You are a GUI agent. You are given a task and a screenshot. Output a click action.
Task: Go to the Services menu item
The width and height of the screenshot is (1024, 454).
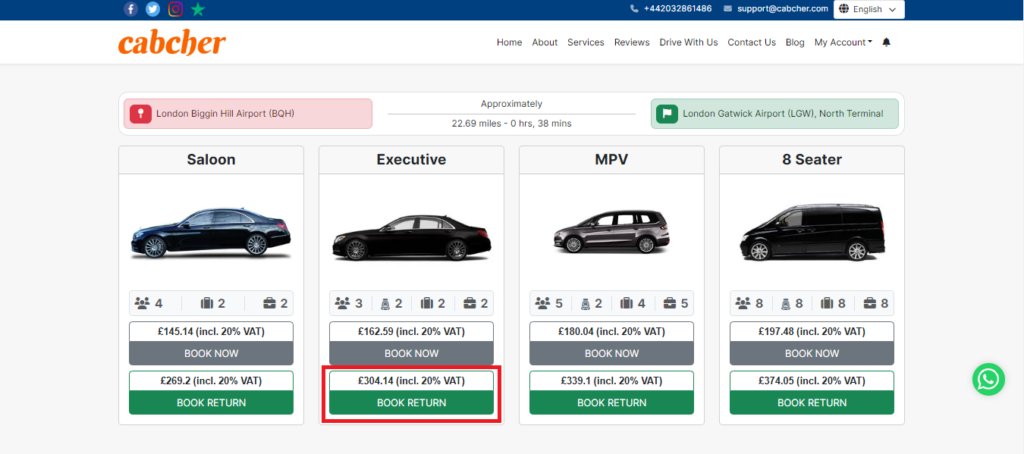tap(586, 42)
